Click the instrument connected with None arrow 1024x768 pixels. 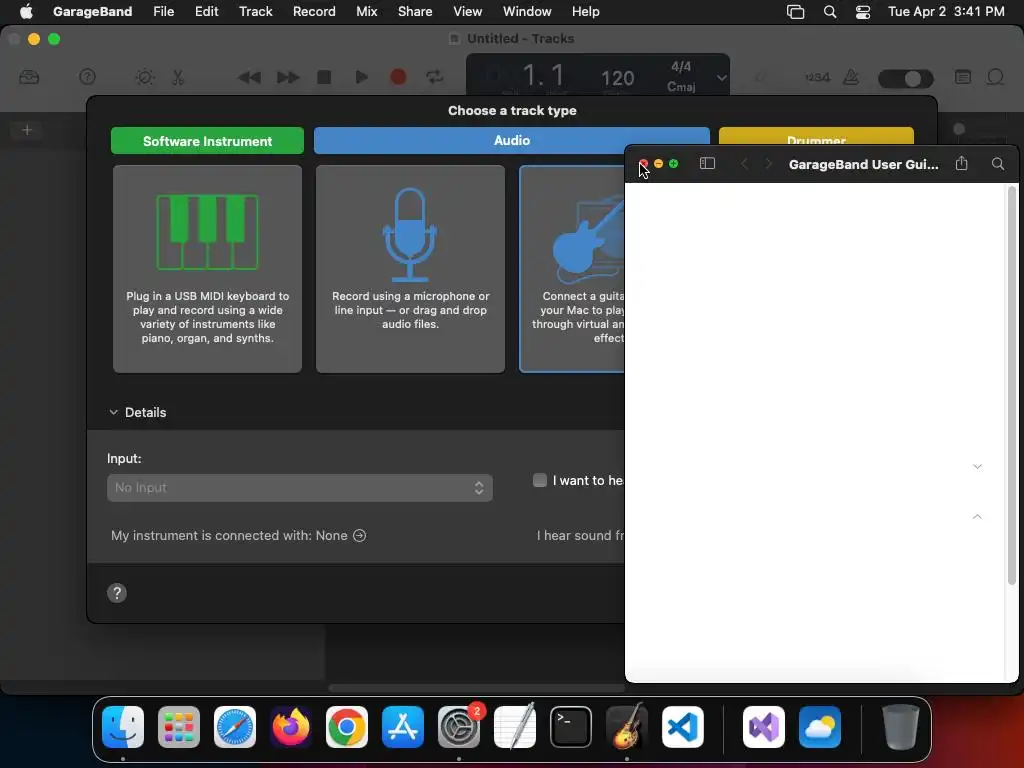[x=359, y=536]
